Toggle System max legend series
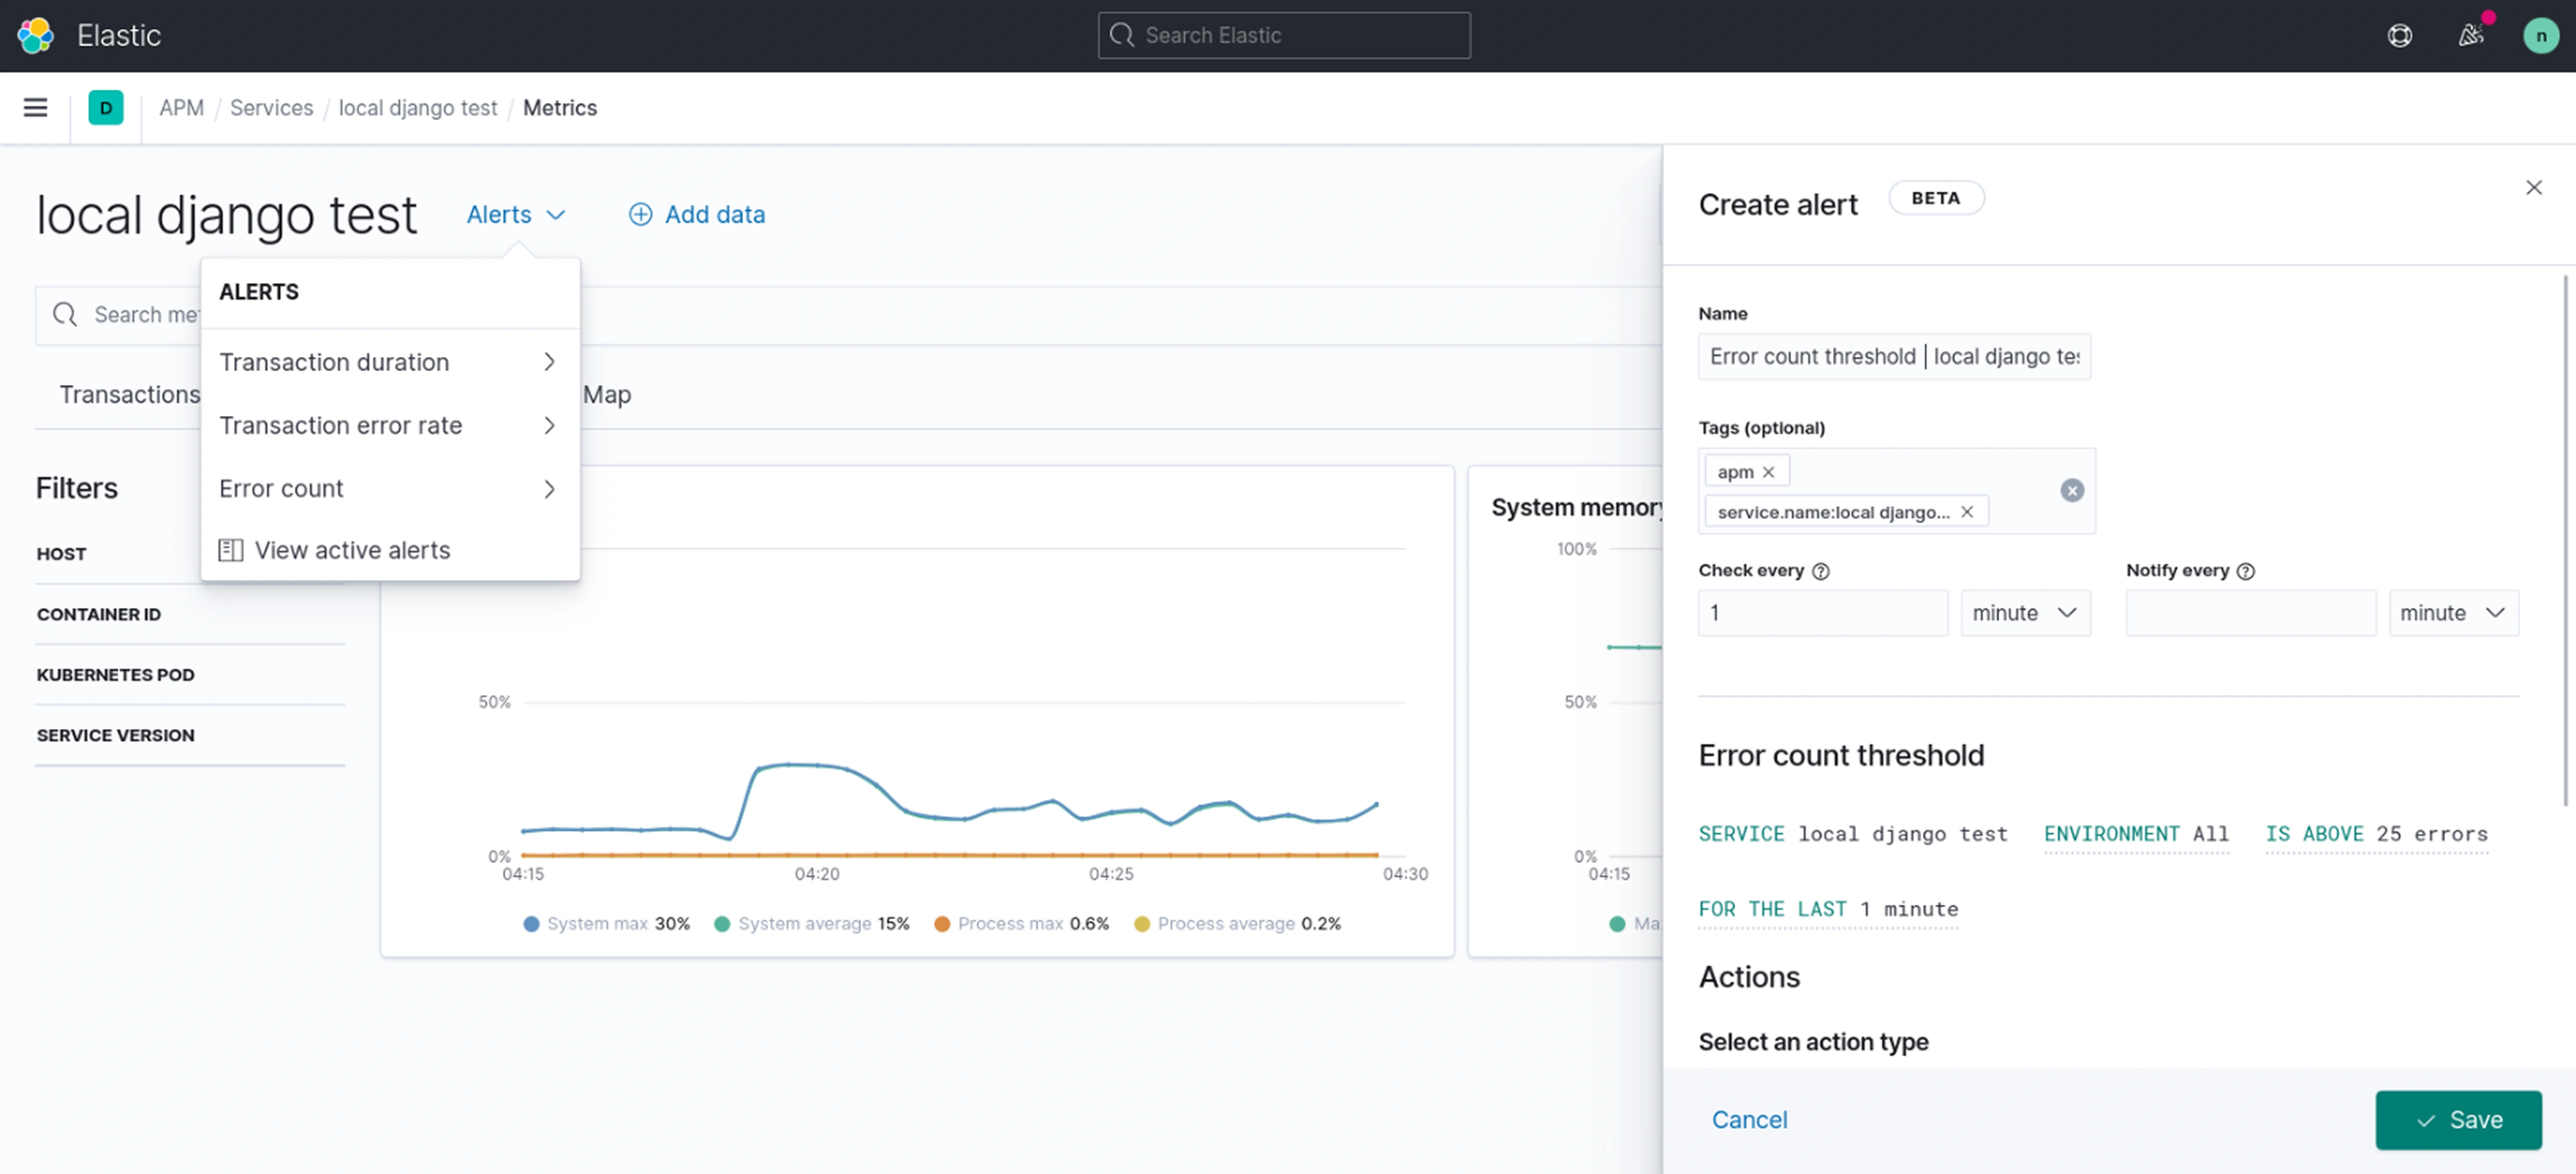 (597, 923)
